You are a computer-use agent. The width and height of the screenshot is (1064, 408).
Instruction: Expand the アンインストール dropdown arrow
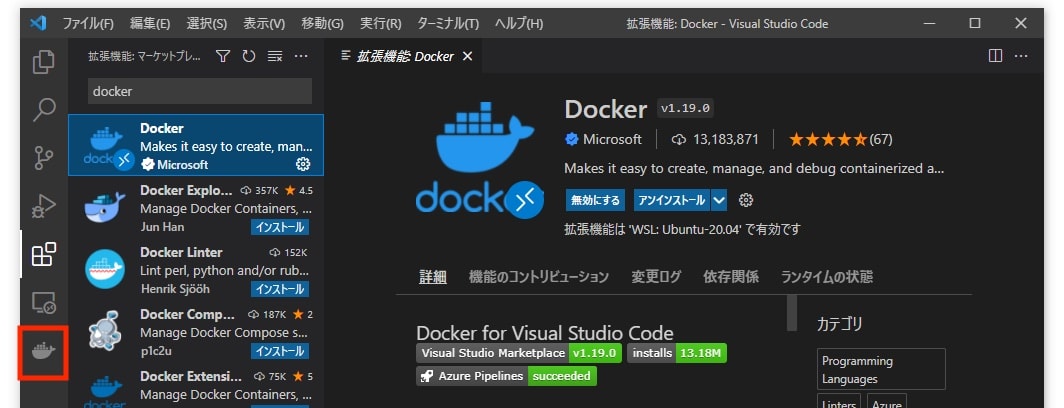719,200
